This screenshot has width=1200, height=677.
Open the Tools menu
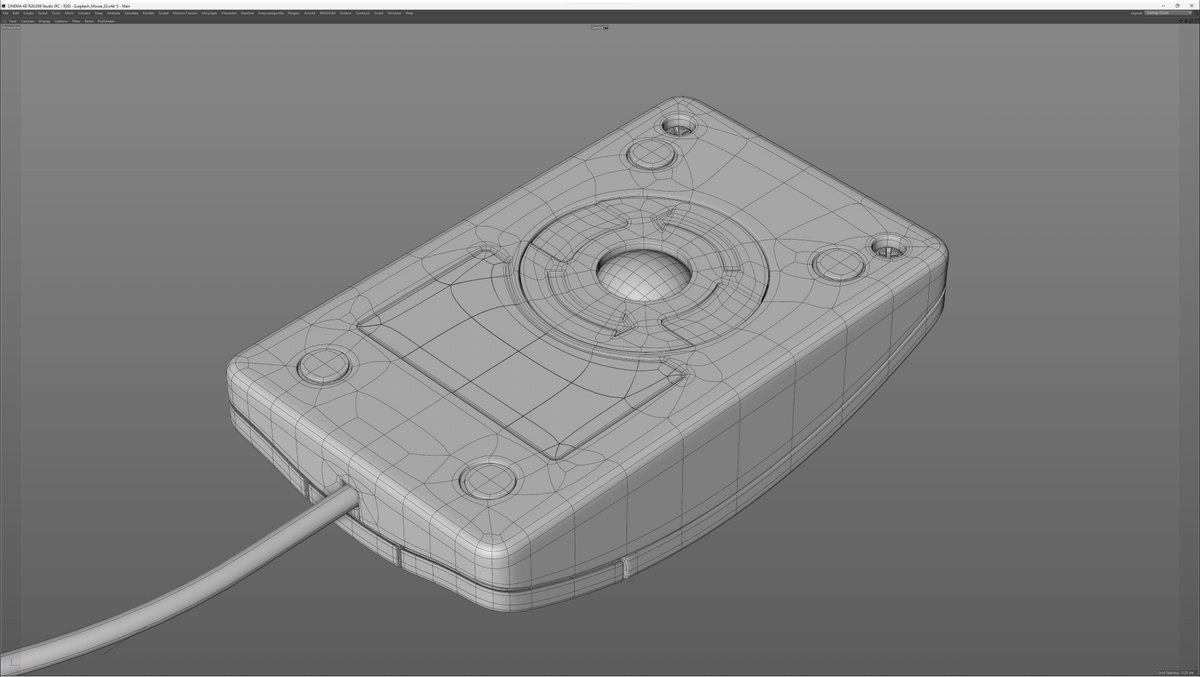[56, 13]
